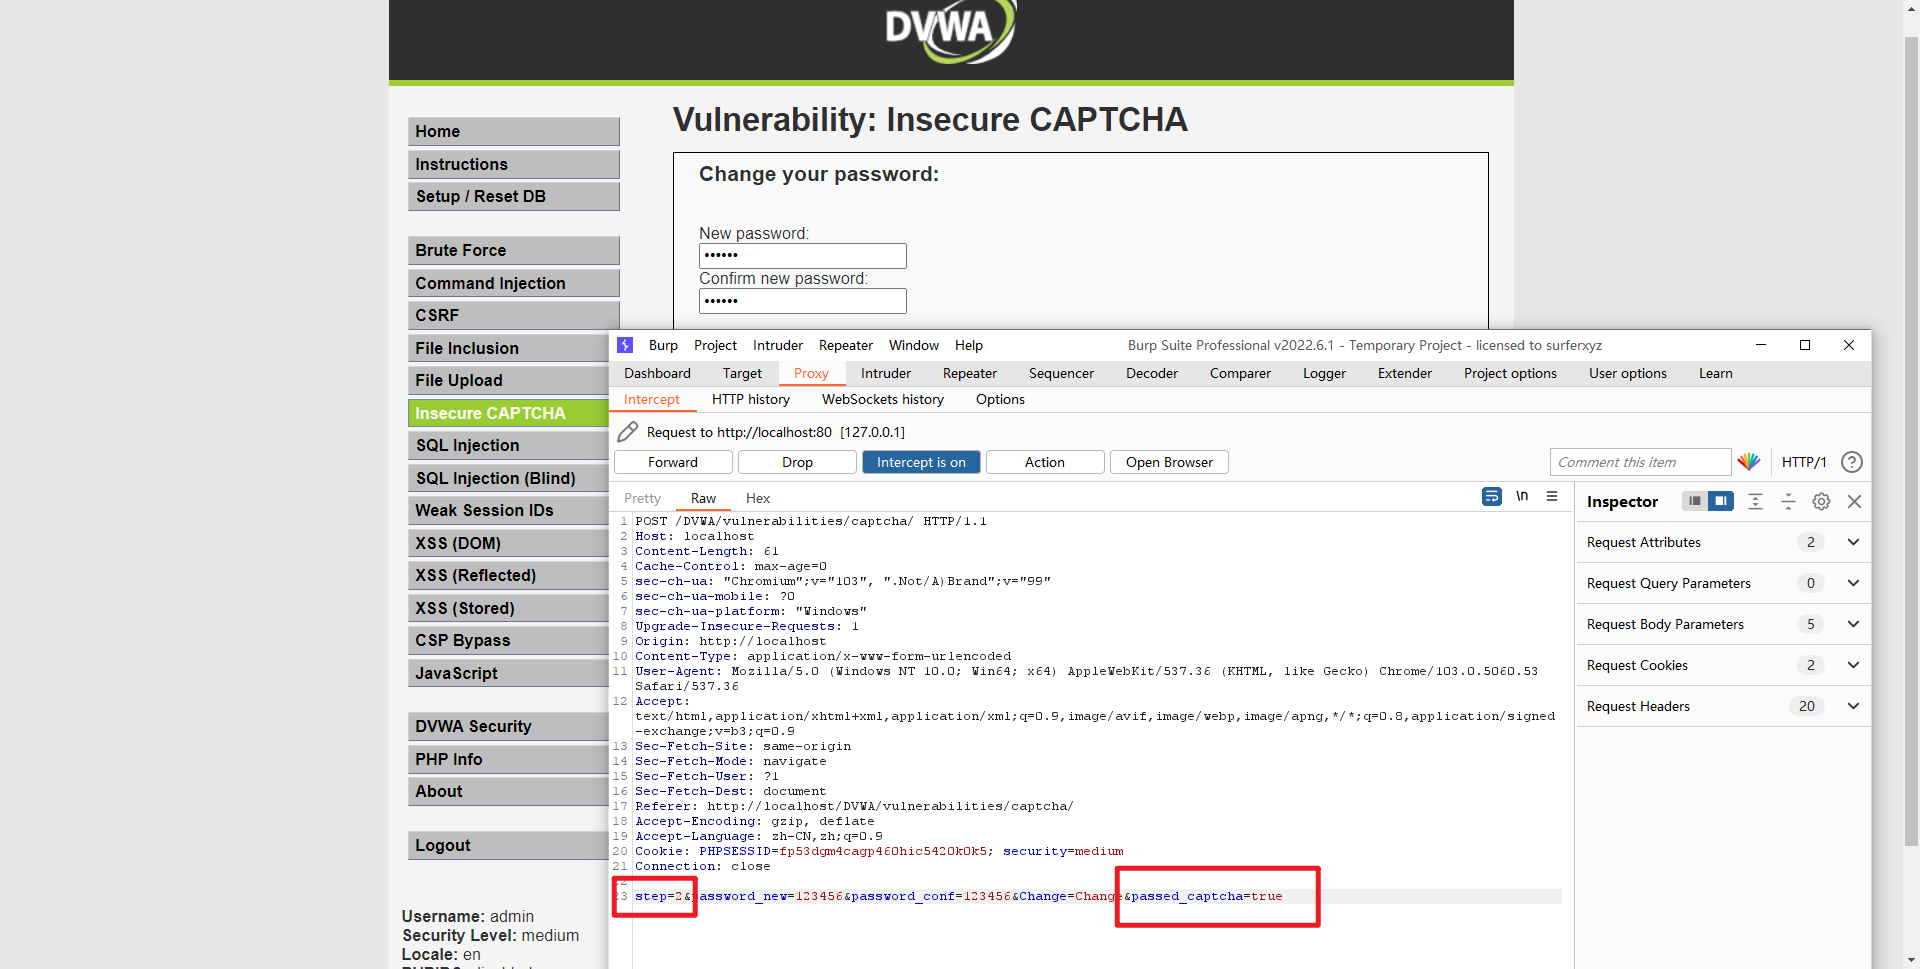Switch to the HTTP history sub-tab
The image size is (1920, 969).
click(x=751, y=399)
